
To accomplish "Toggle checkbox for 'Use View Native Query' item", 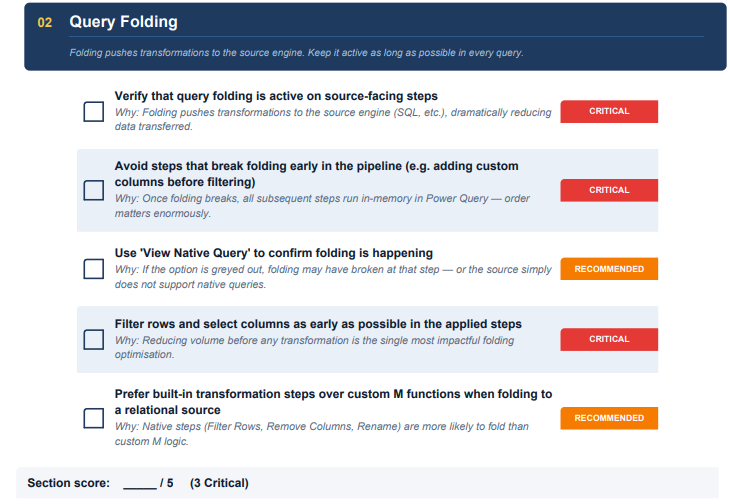I will [93, 269].
